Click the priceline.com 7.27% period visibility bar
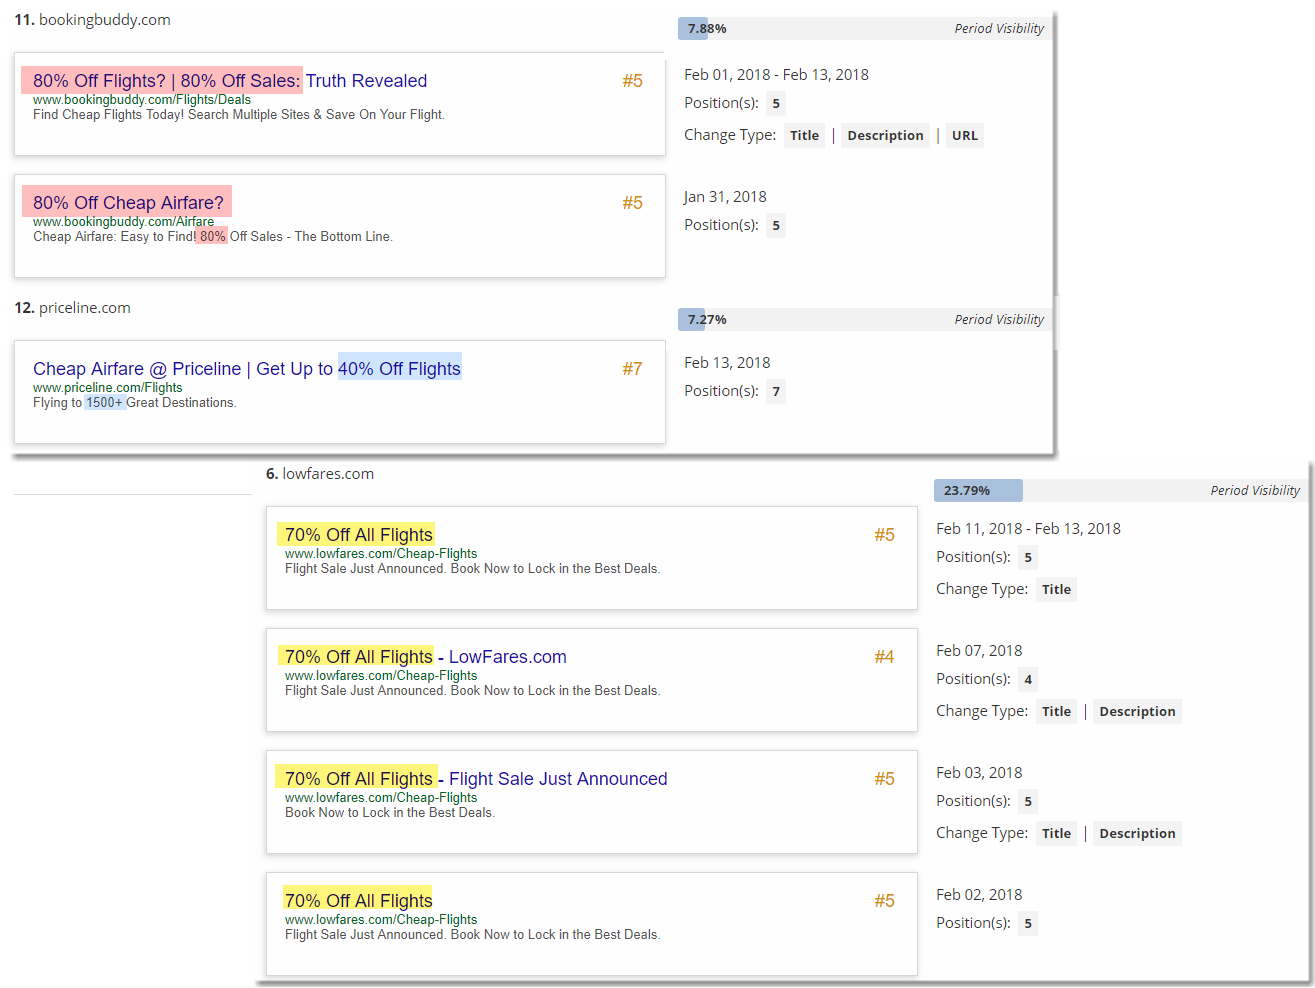This screenshot has height=988, width=1315. tap(864, 320)
